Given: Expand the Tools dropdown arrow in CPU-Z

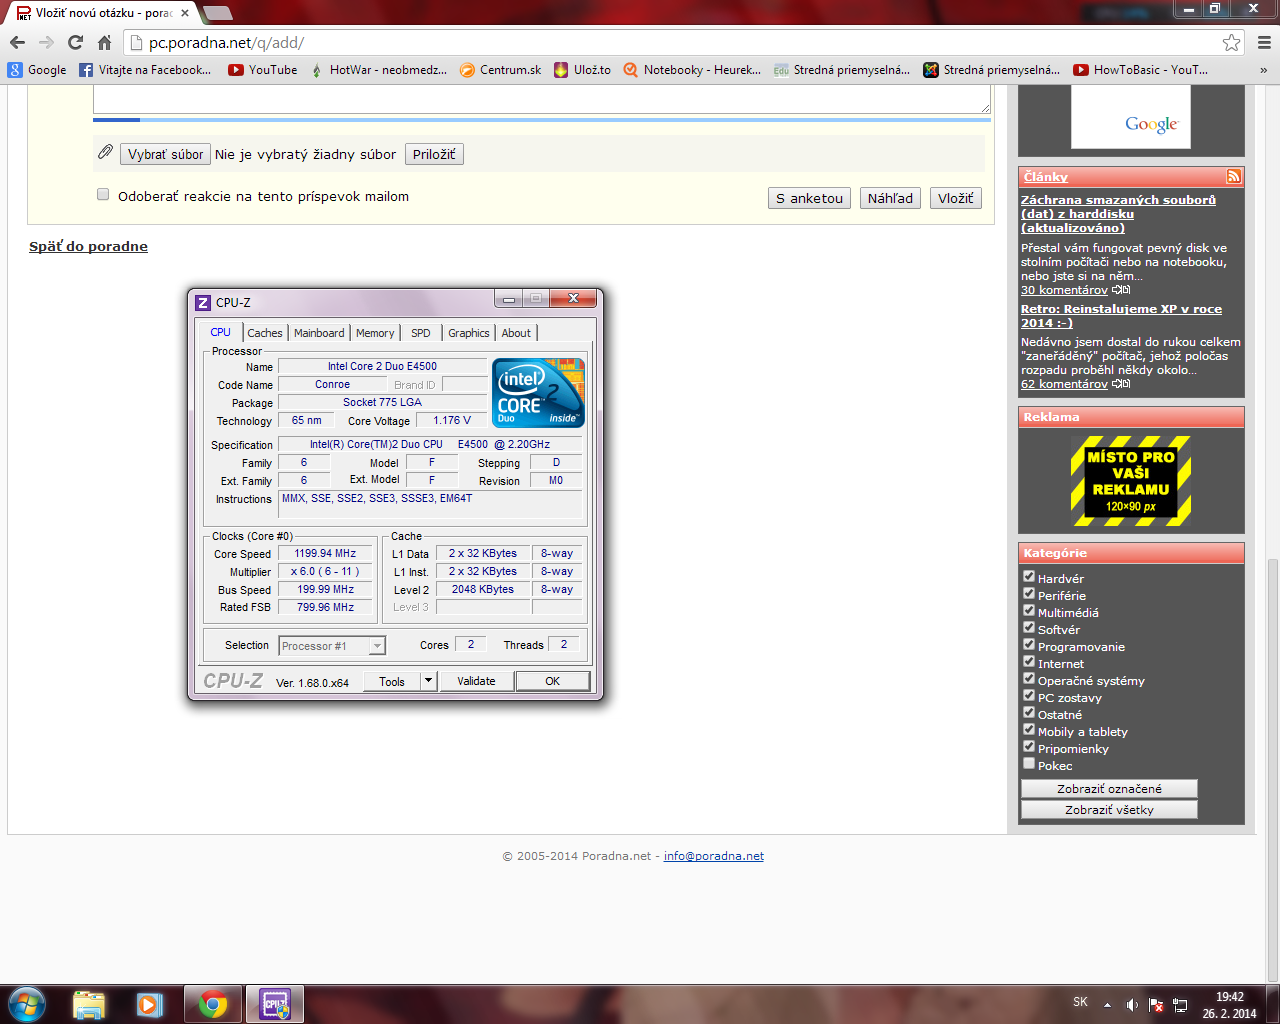Looking at the screenshot, I should coord(428,681).
